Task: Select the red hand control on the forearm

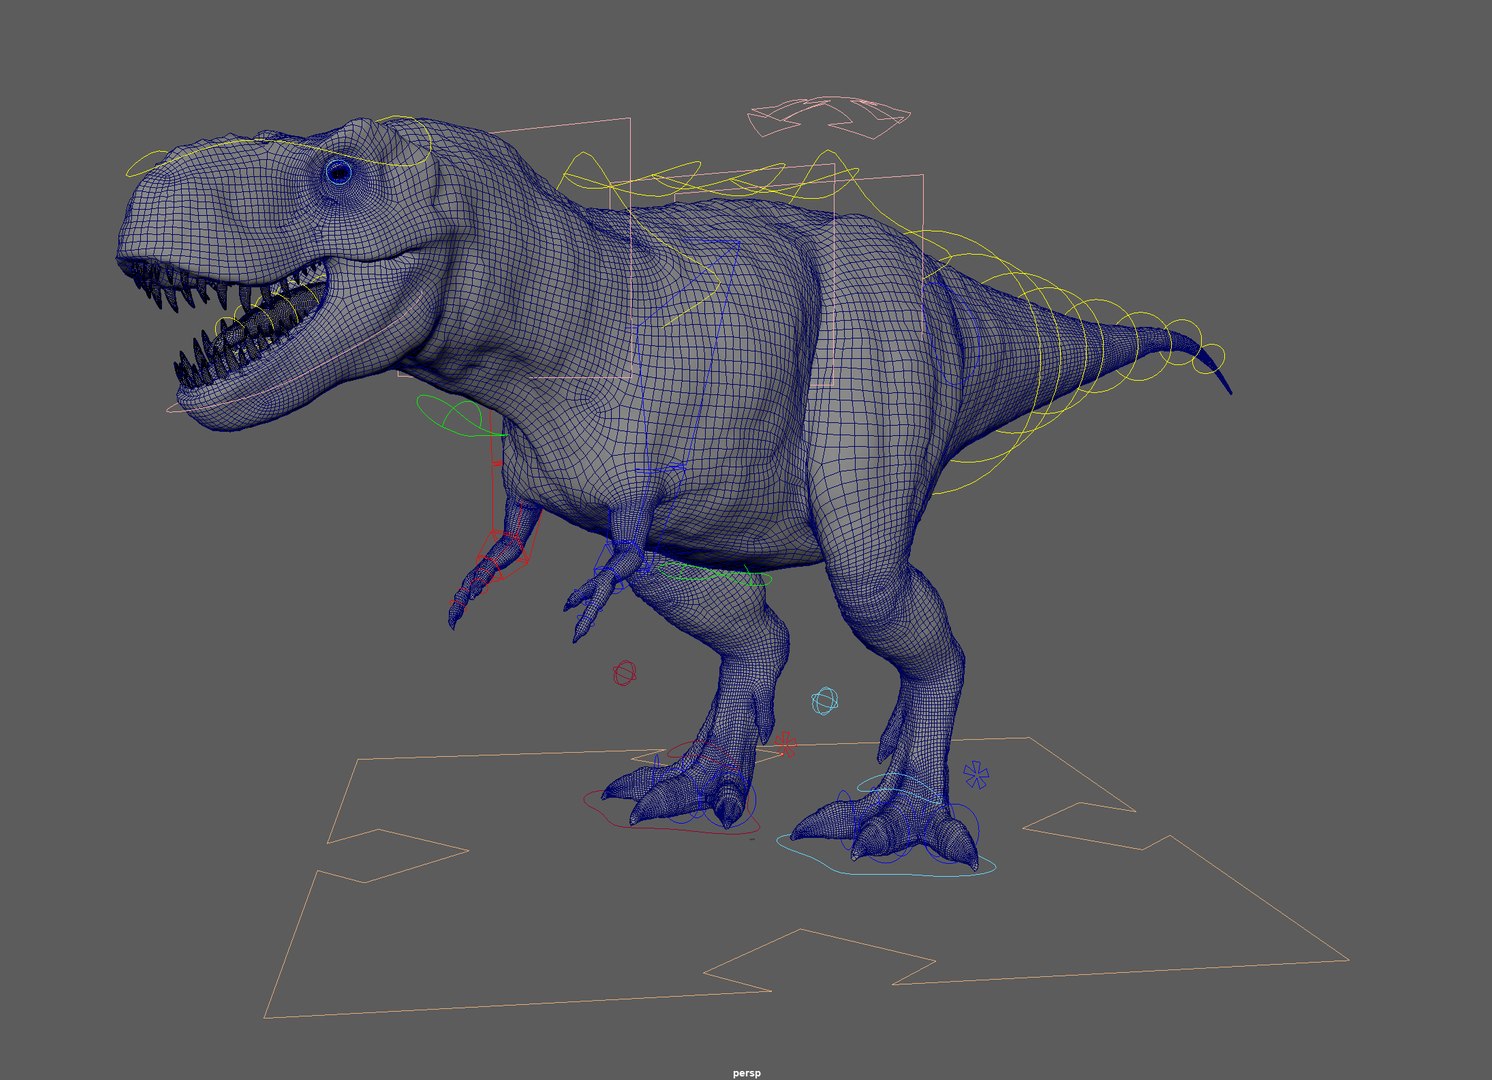Action: pyautogui.click(x=505, y=555)
